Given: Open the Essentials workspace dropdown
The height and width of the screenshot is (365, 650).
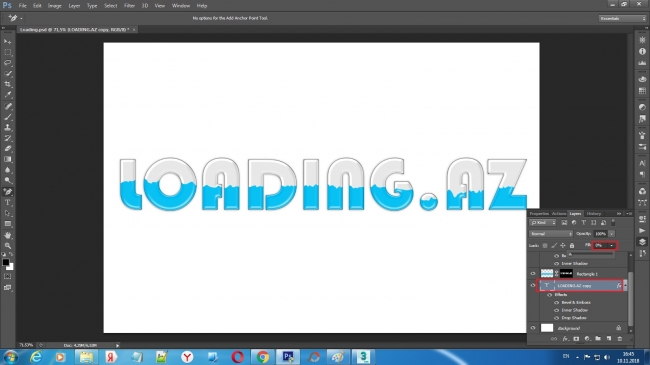Looking at the screenshot, I should pos(622,19).
